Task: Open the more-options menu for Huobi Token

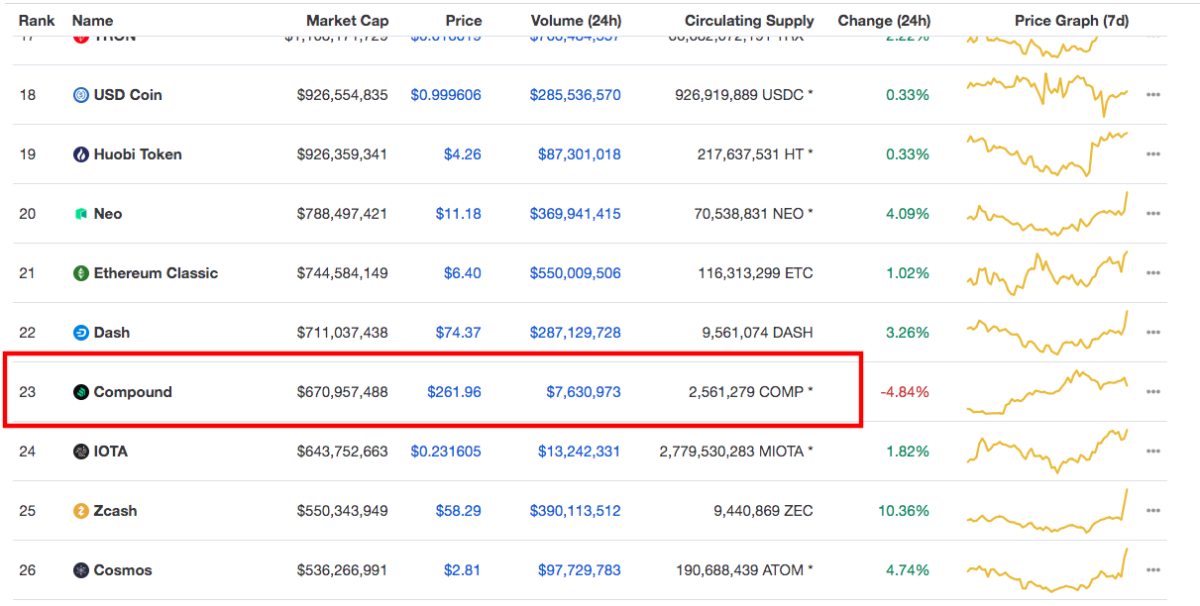Action: pos(1153,155)
